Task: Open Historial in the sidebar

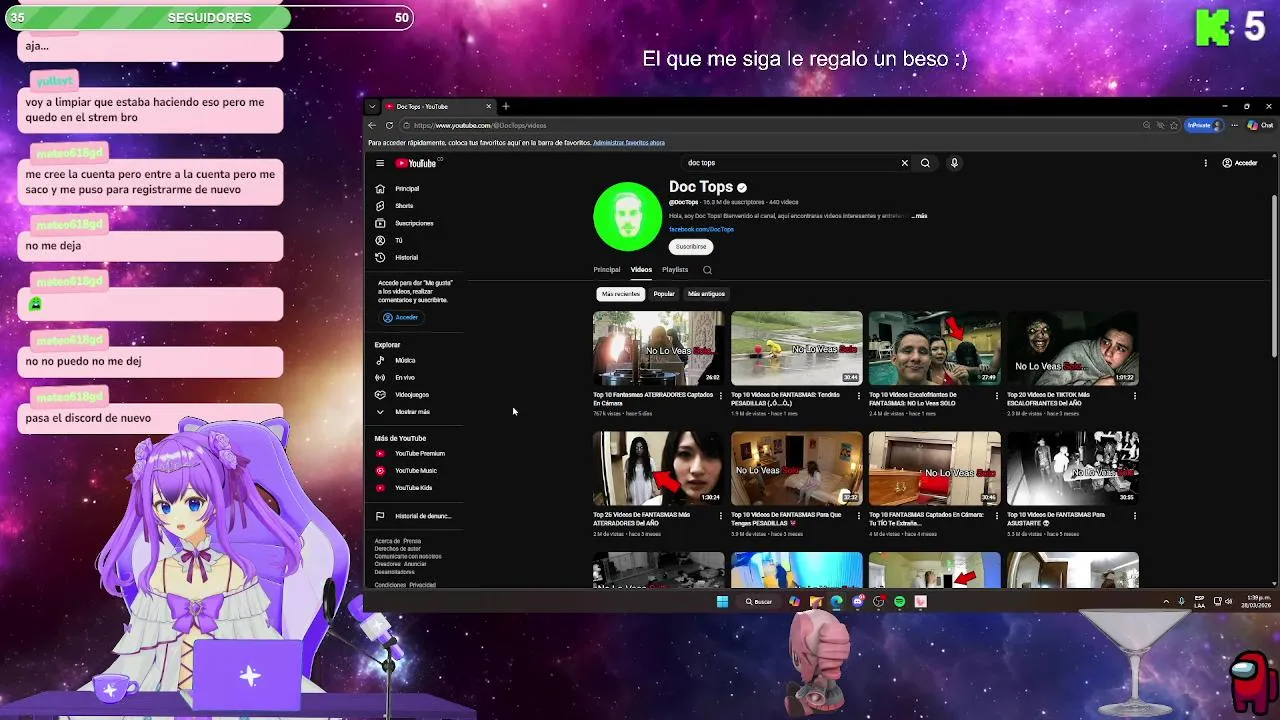Action: click(x=406, y=257)
